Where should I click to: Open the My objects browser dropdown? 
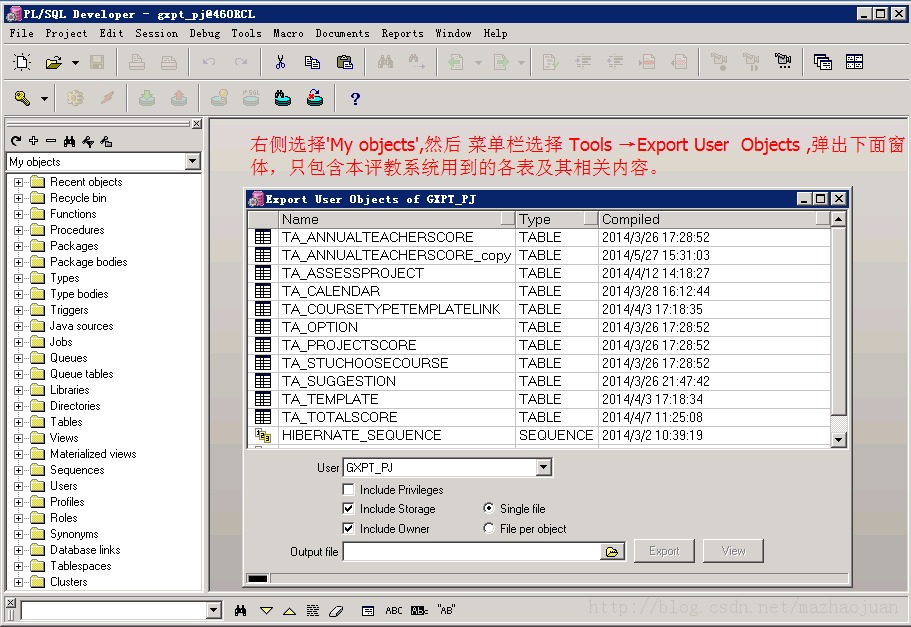click(x=195, y=161)
